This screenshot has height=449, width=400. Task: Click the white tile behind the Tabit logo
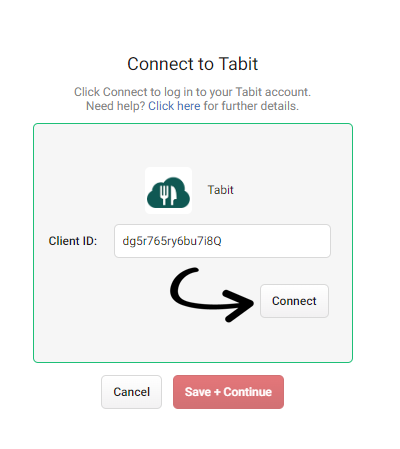pos(168,190)
